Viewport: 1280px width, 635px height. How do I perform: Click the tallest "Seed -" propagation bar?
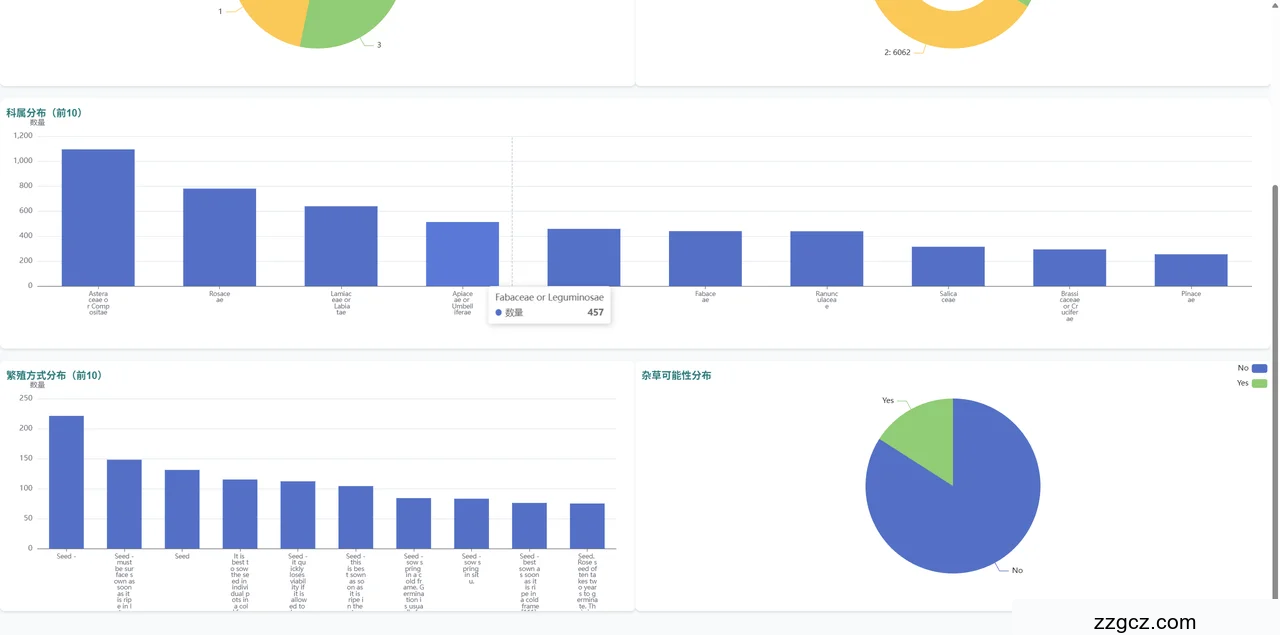(66, 482)
